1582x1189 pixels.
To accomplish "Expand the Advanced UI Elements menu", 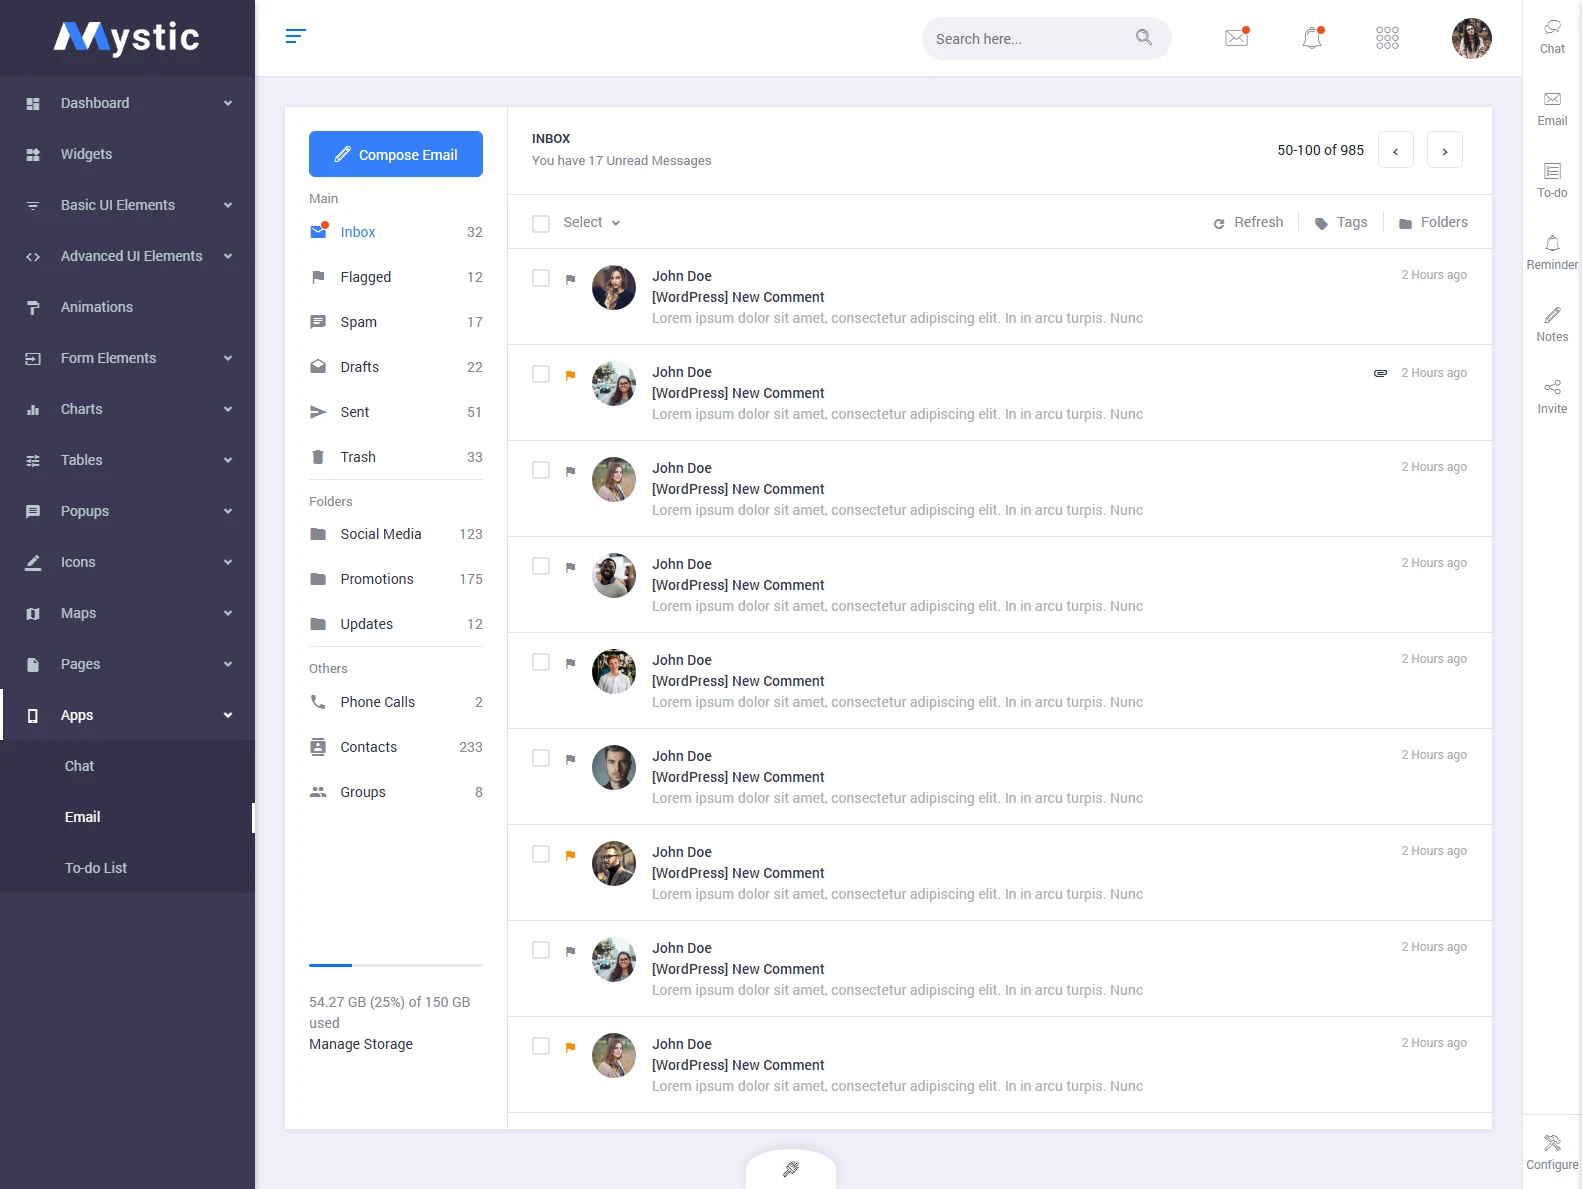I will 127,256.
